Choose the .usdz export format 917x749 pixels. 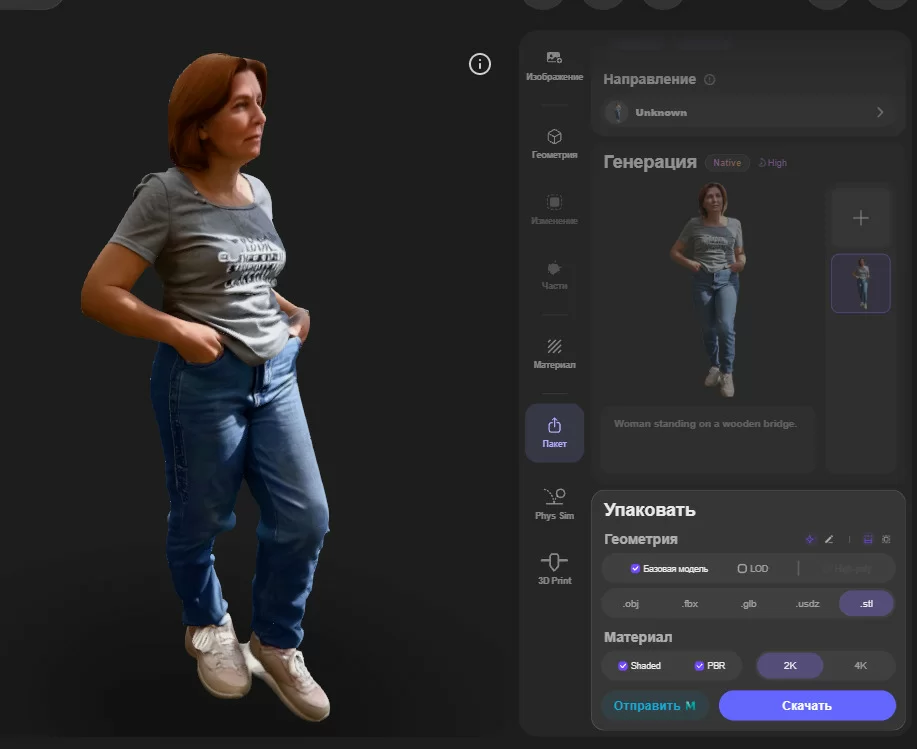coord(808,603)
